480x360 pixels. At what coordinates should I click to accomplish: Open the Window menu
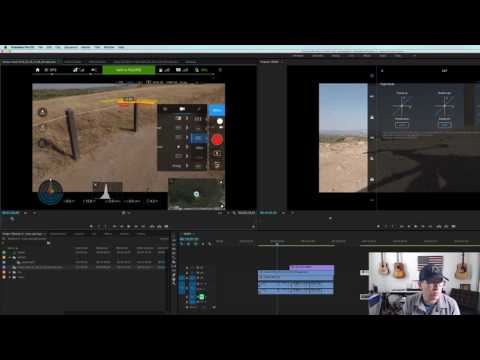[x=109, y=47]
